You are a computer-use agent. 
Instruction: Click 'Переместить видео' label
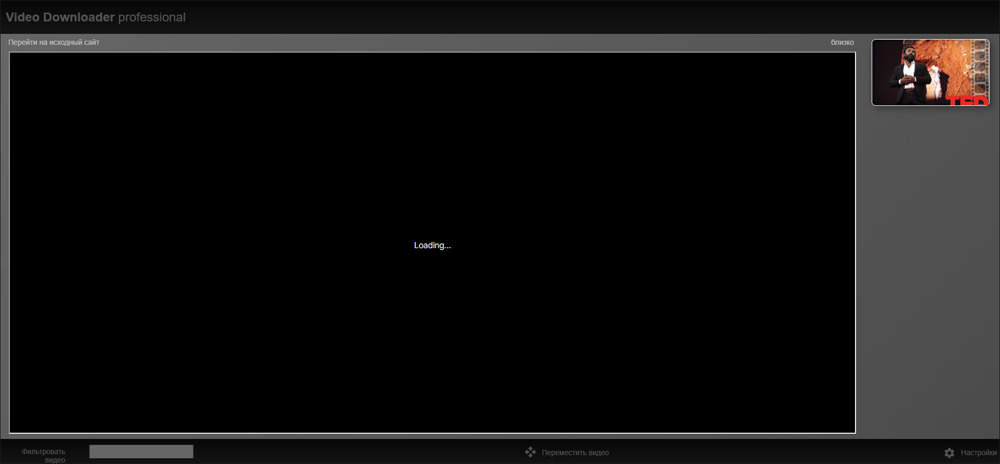[x=575, y=453]
